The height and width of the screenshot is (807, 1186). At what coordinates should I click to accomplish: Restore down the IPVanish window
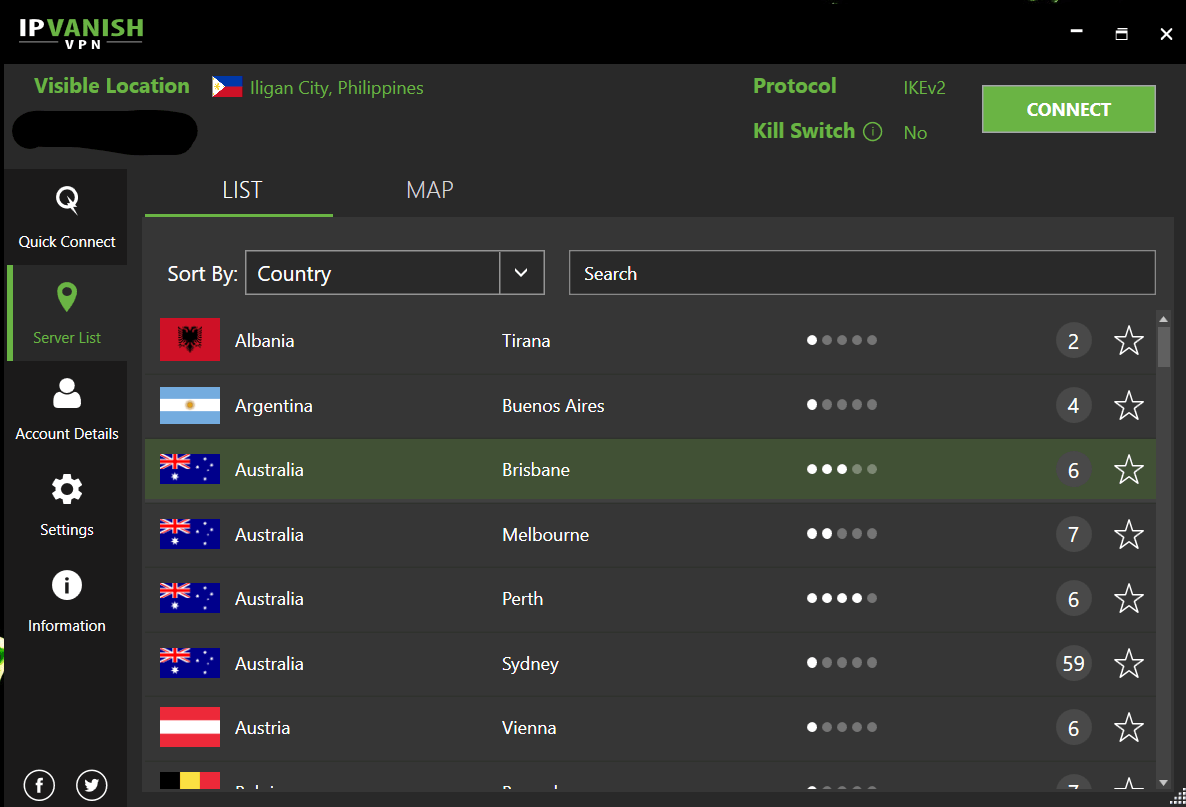point(1122,33)
